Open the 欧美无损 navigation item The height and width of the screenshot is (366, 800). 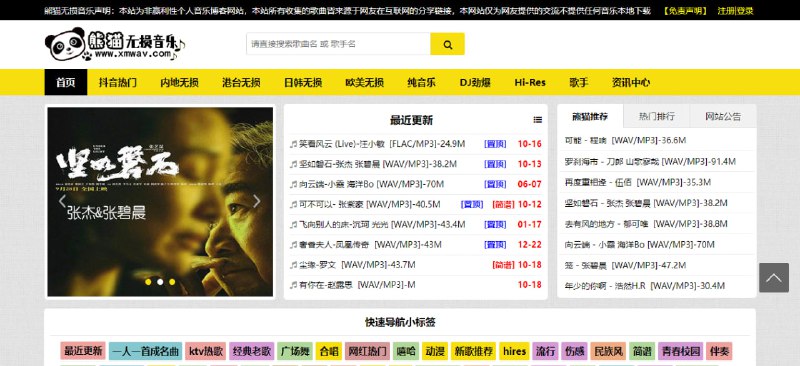point(364,82)
